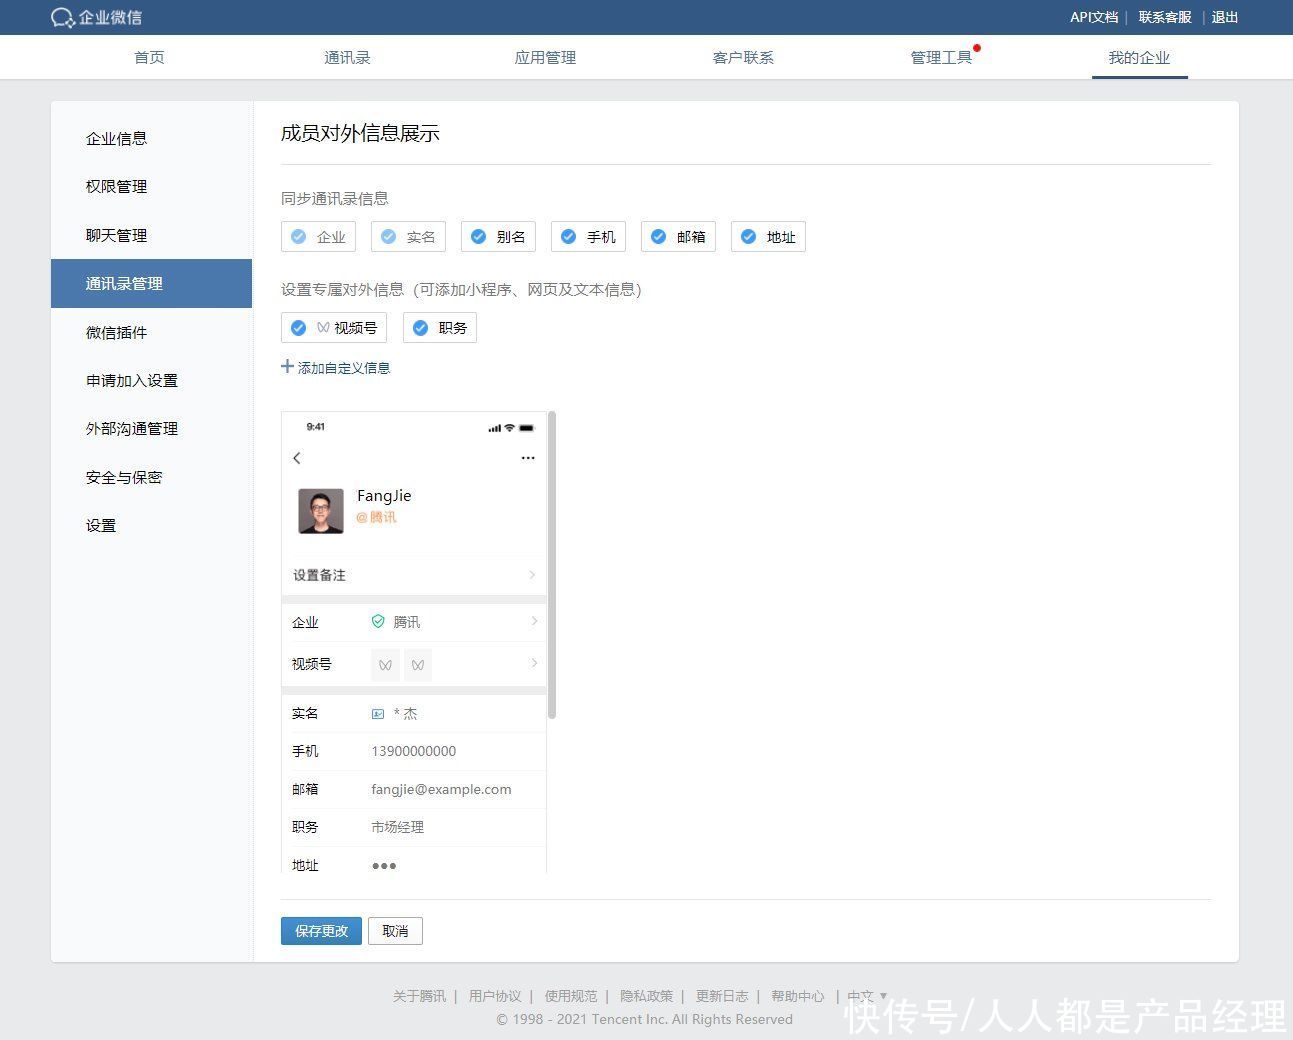The width and height of the screenshot is (1293, 1040).
Task: Click the address ellipsis dots in preview
Action: click(x=384, y=866)
